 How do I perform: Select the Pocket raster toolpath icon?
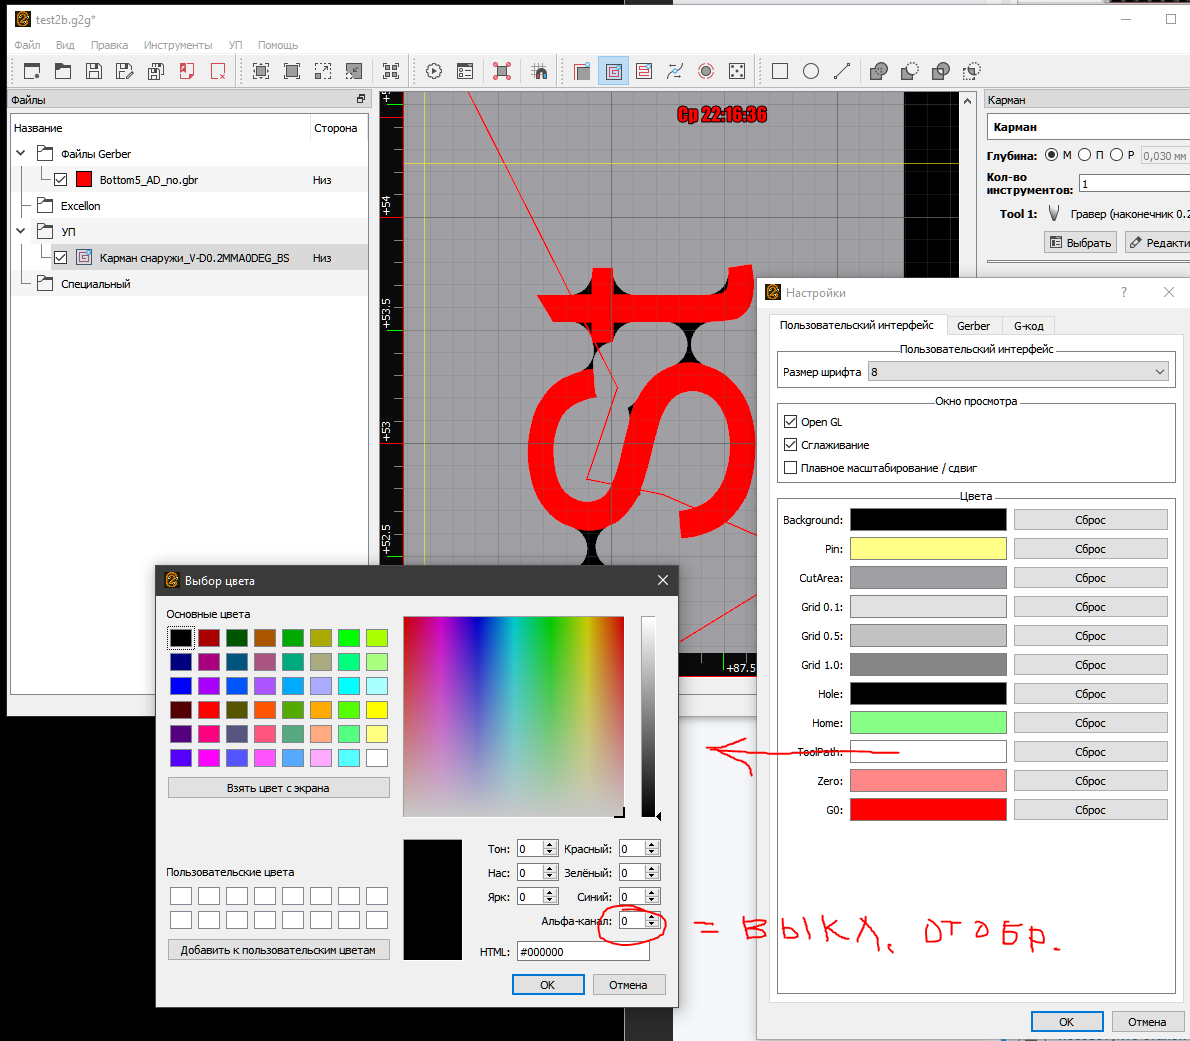(x=644, y=71)
